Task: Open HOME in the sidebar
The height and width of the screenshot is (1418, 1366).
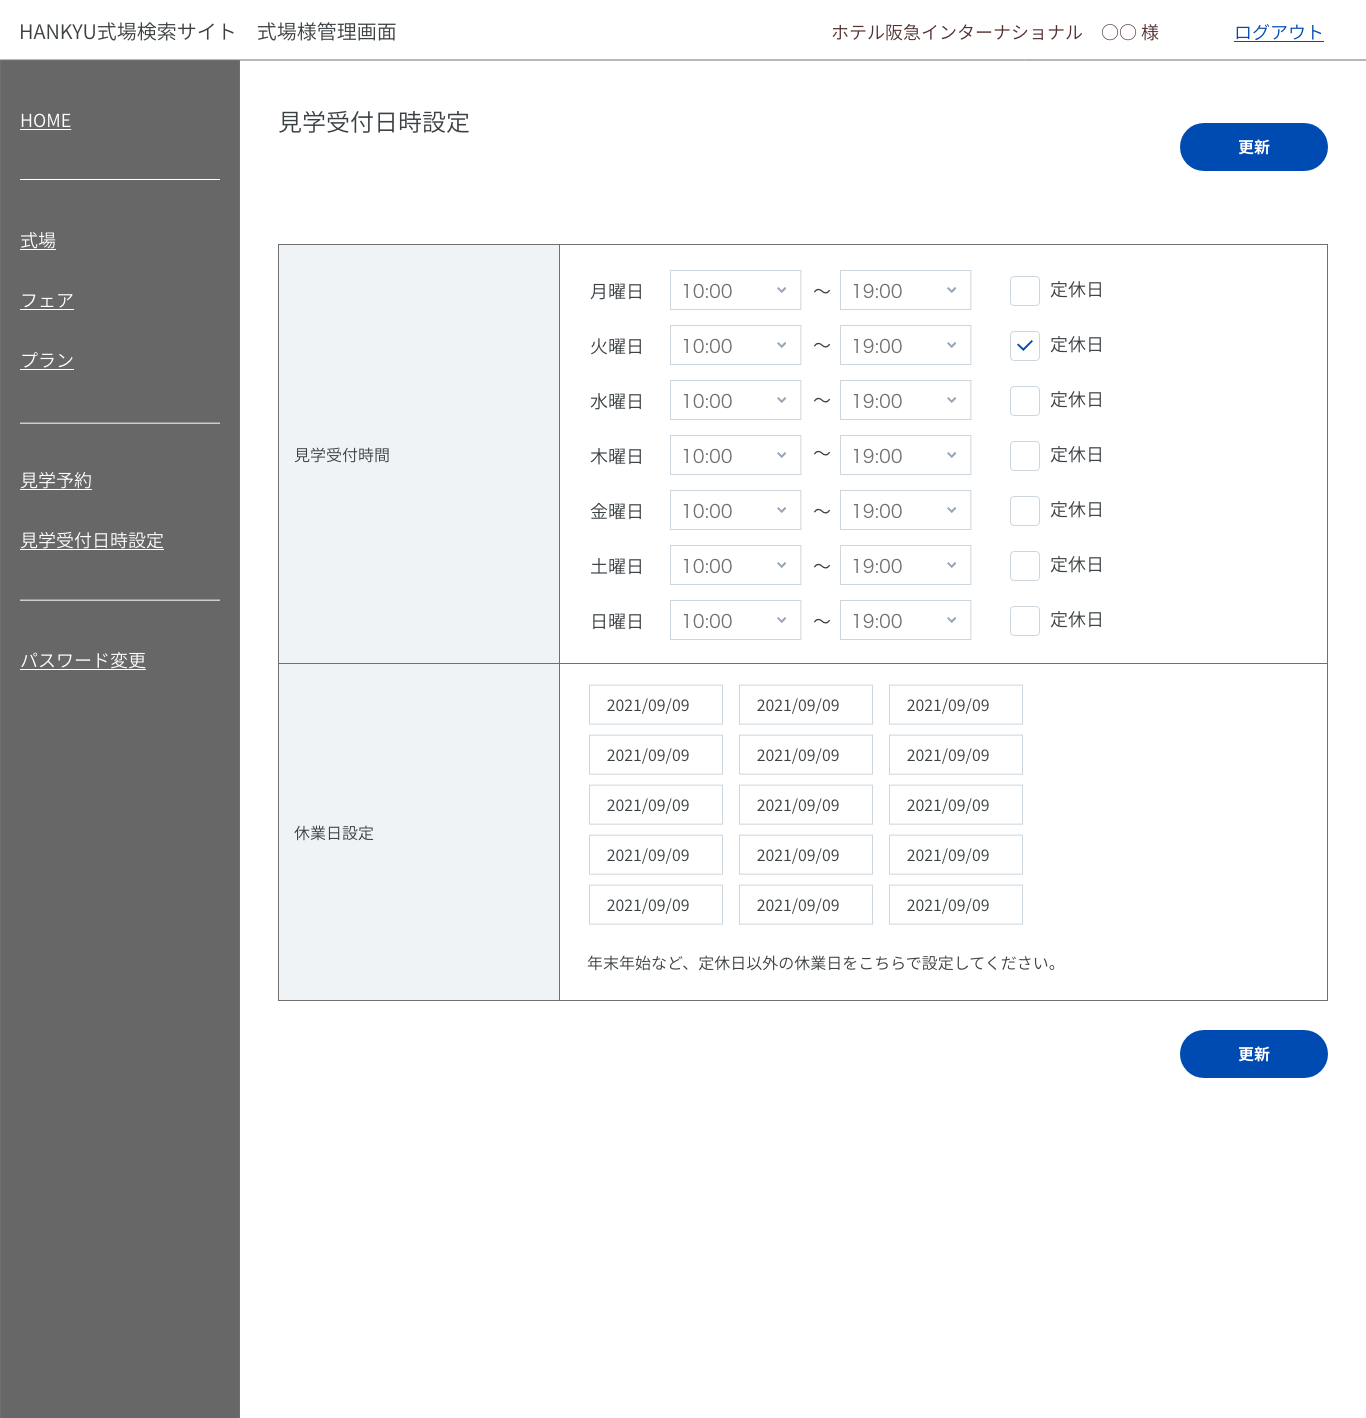Action: point(45,121)
